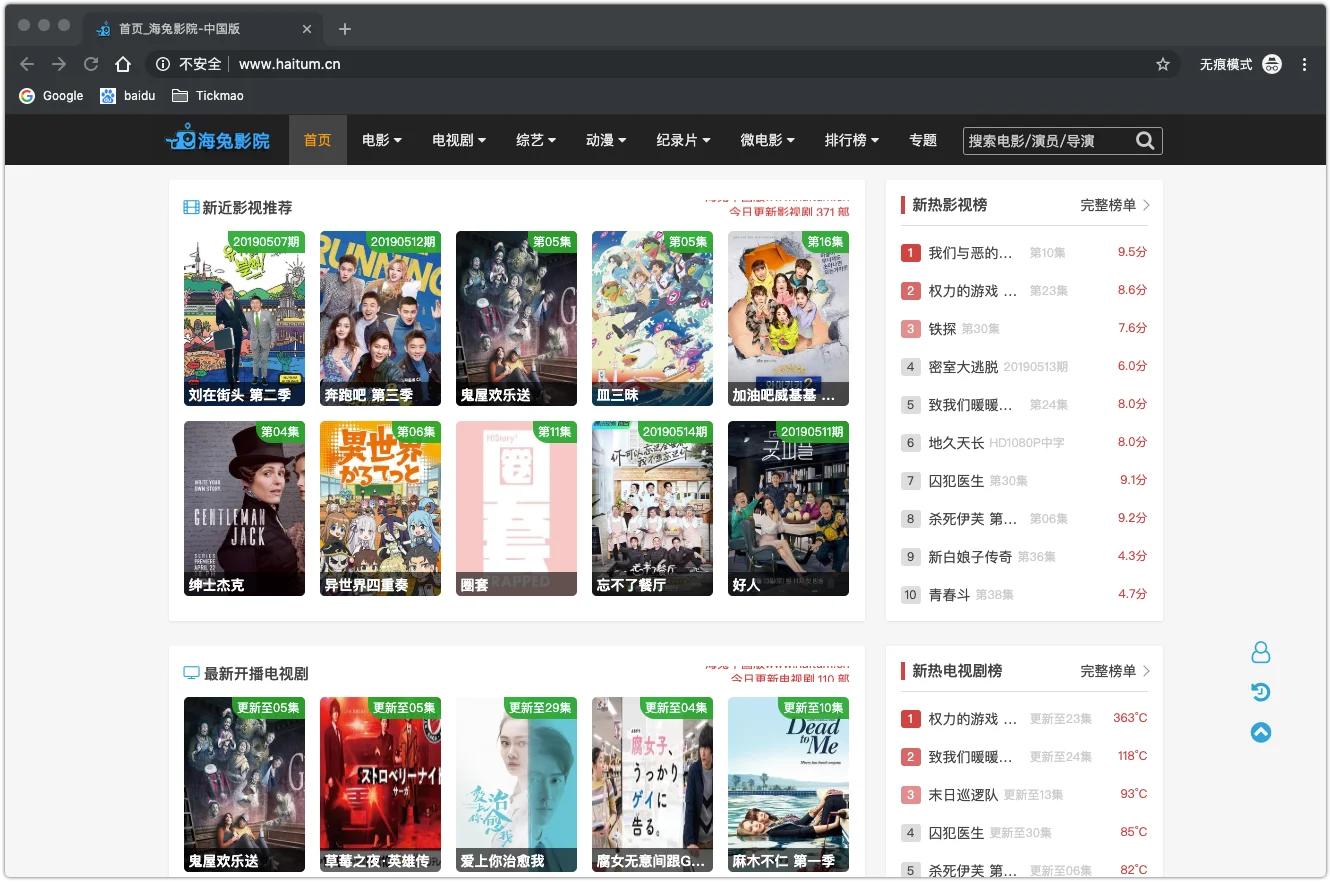This screenshot has width=1330, height=882.
Task: Open the 专题 nav item
Action: 923,140
